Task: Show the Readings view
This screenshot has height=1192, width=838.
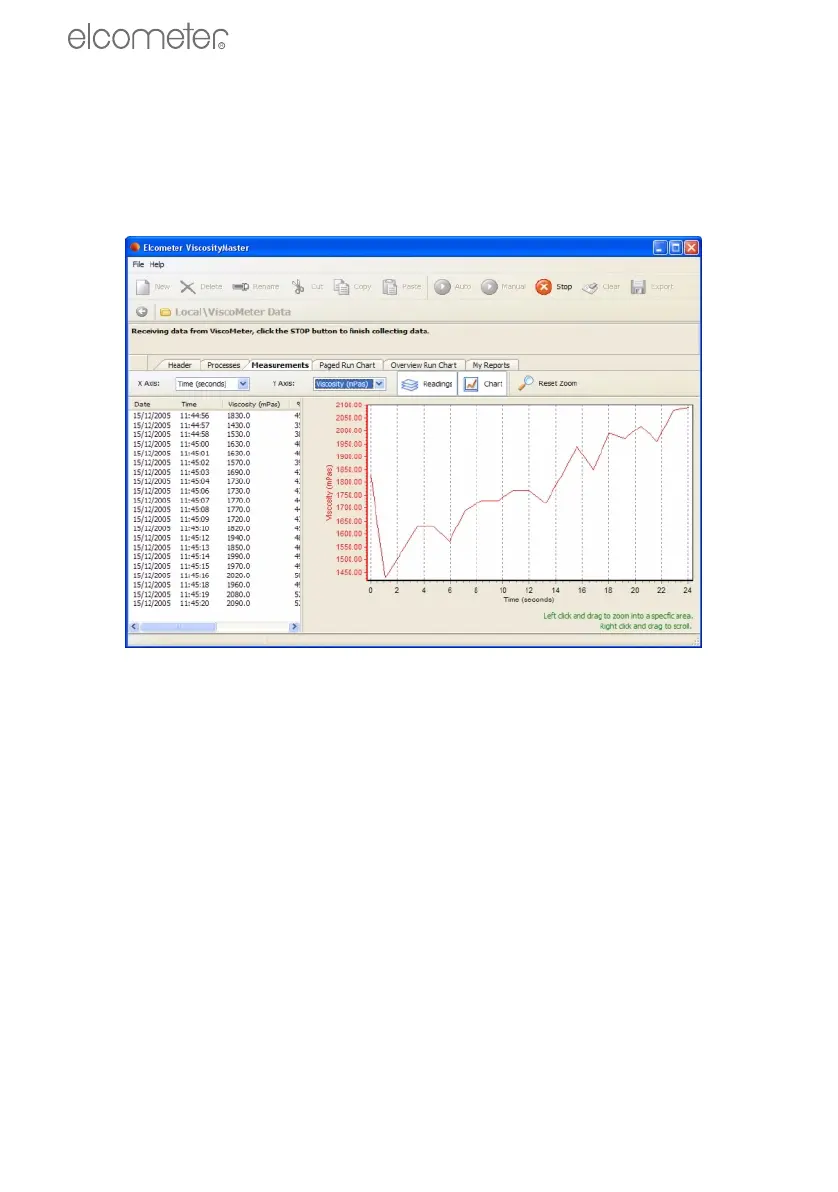Action: coord(427,384)
